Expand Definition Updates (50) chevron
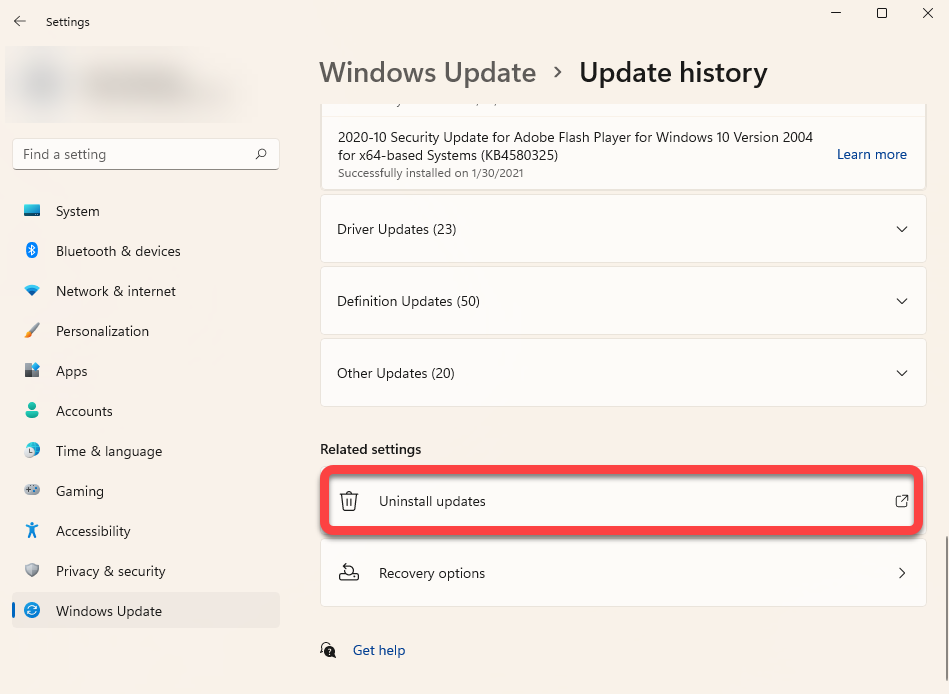 901,301
